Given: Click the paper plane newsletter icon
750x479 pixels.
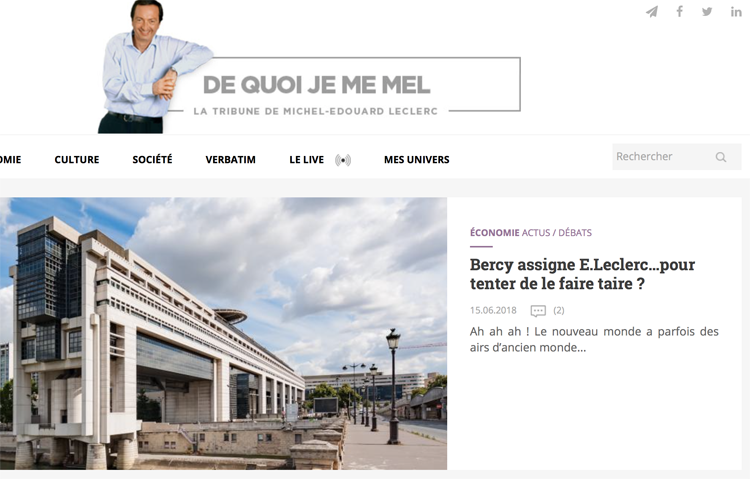Looking at the screenshot, I should pyautogui.click(x=652, y=11).
